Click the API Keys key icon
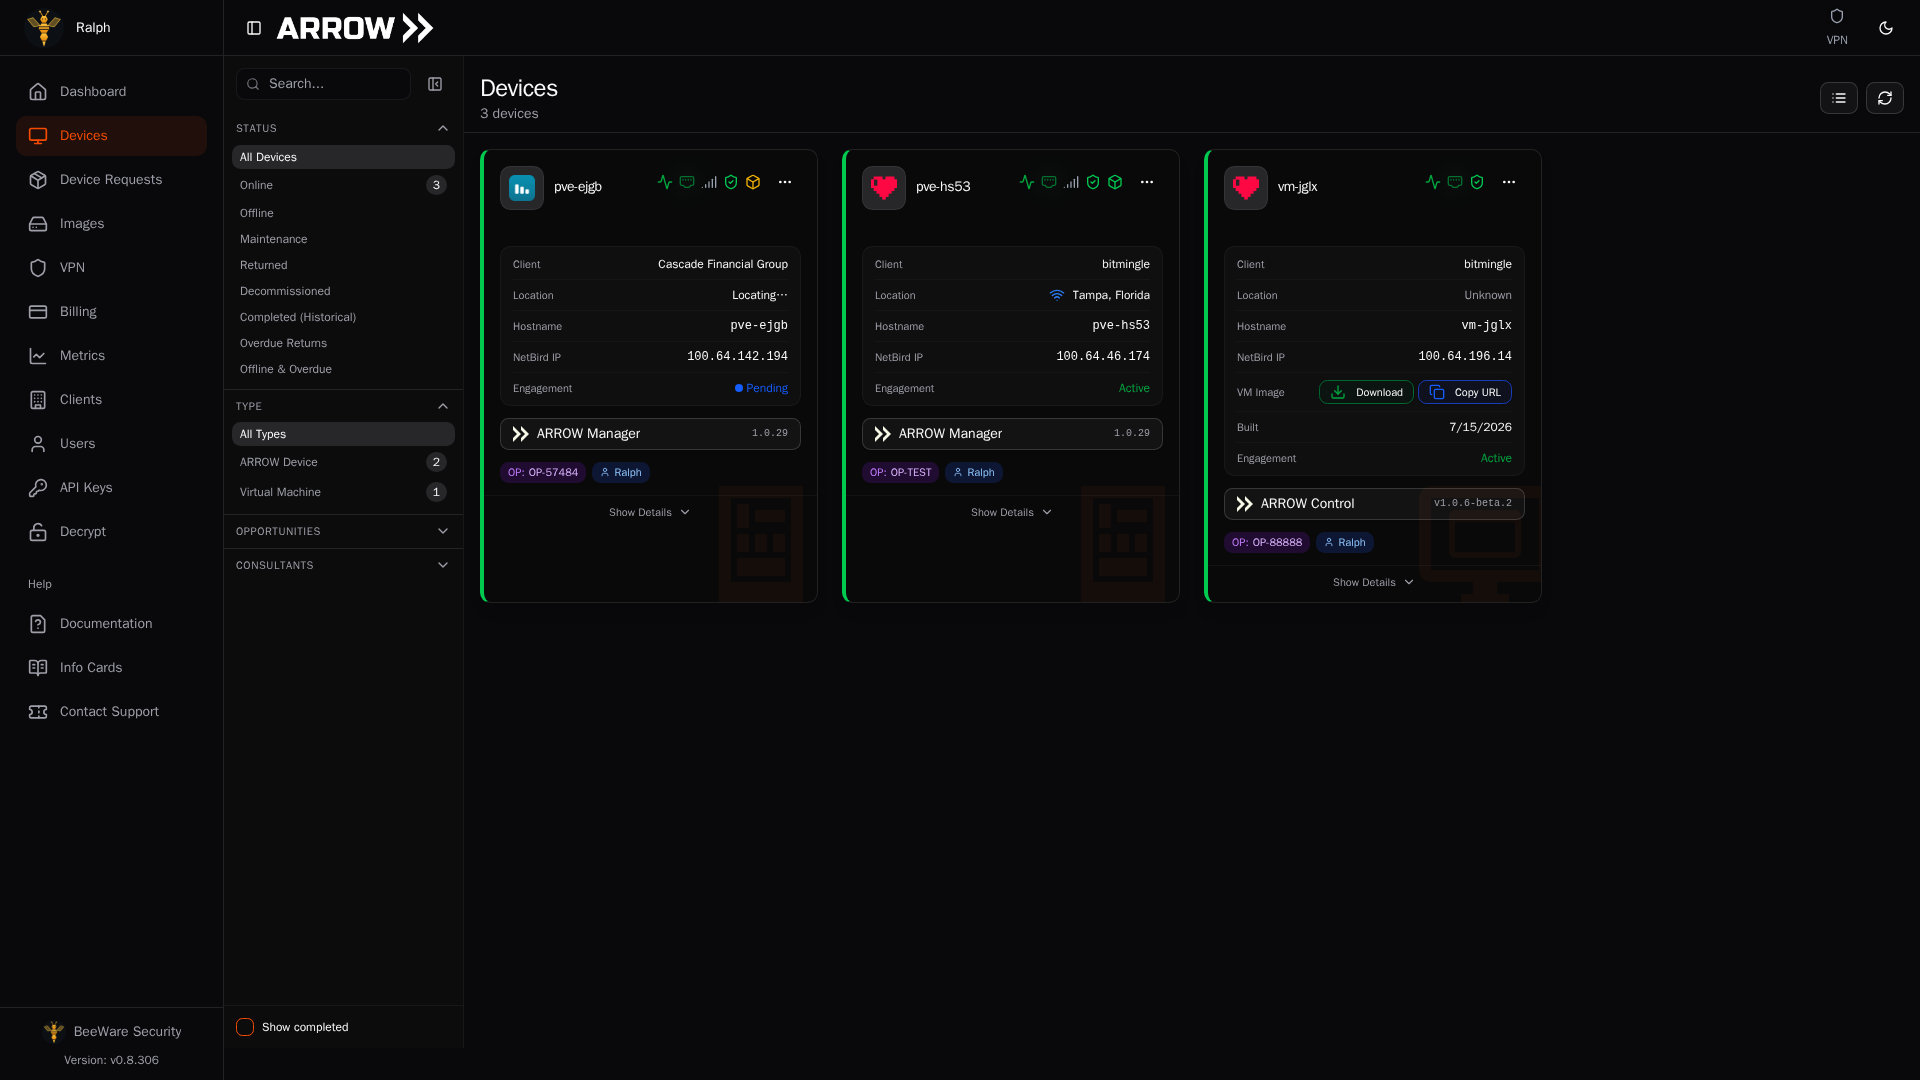The image size is (1920, 1080). coord(38,488)
